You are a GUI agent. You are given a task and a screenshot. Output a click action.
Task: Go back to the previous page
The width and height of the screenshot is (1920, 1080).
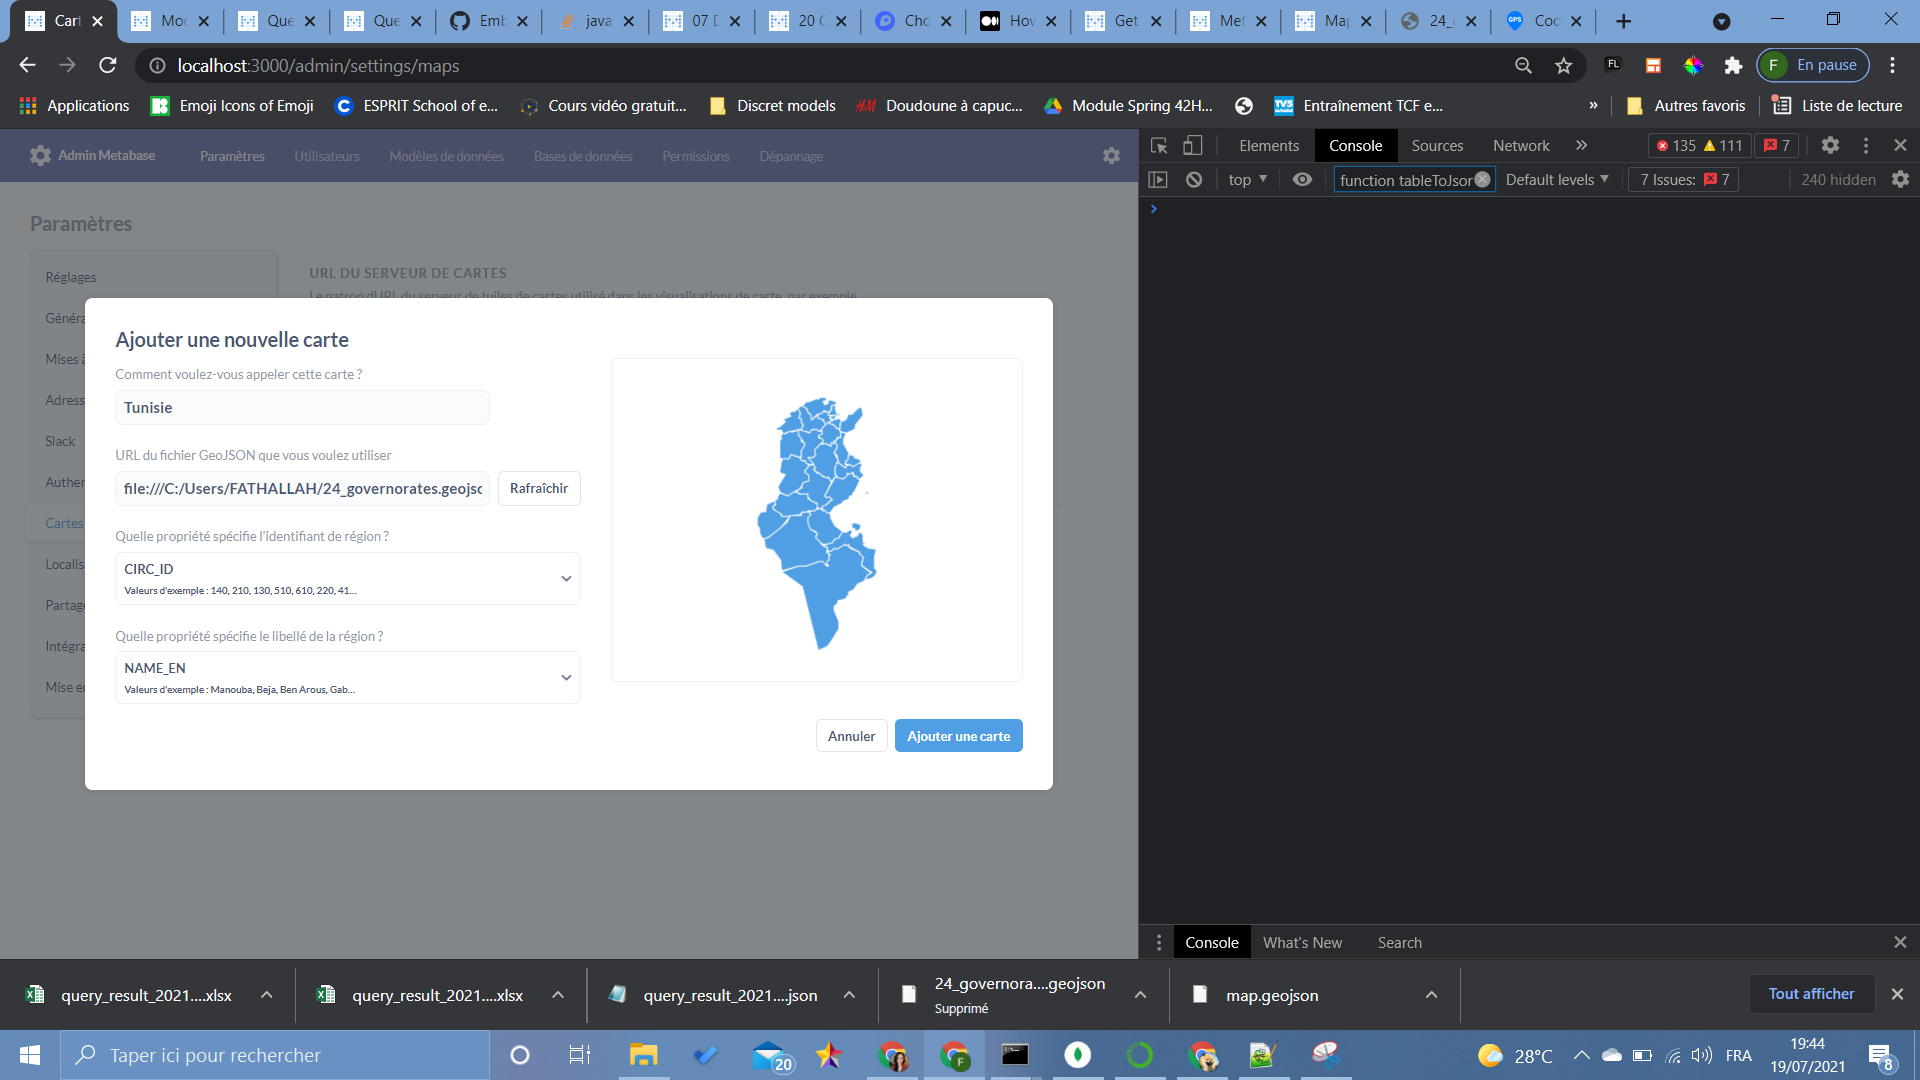tap(27, 66)
